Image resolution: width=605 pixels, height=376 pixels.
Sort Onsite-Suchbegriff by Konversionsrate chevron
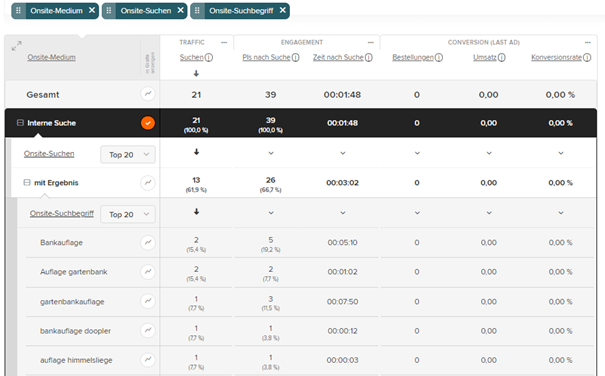tap(561, 213)
